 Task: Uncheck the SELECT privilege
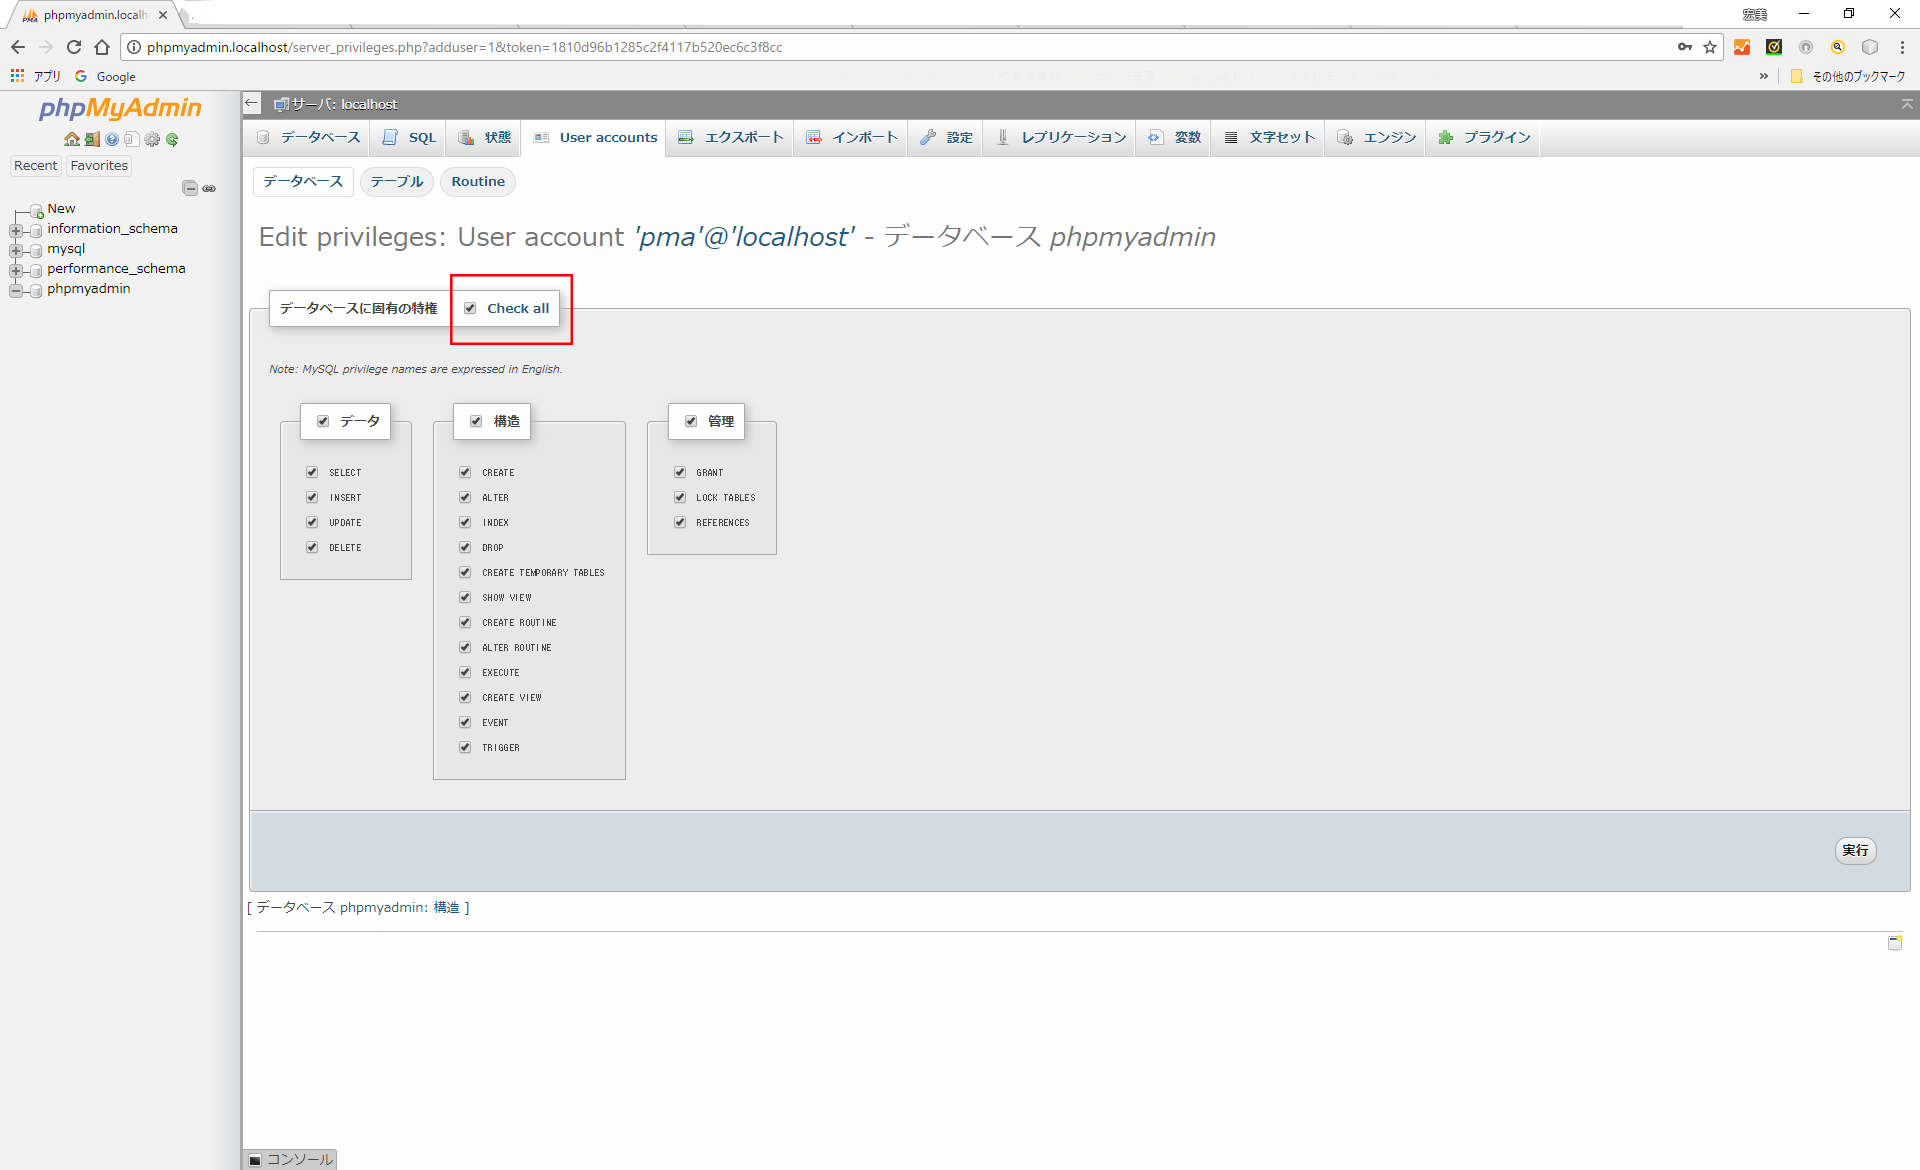(312, 472)
